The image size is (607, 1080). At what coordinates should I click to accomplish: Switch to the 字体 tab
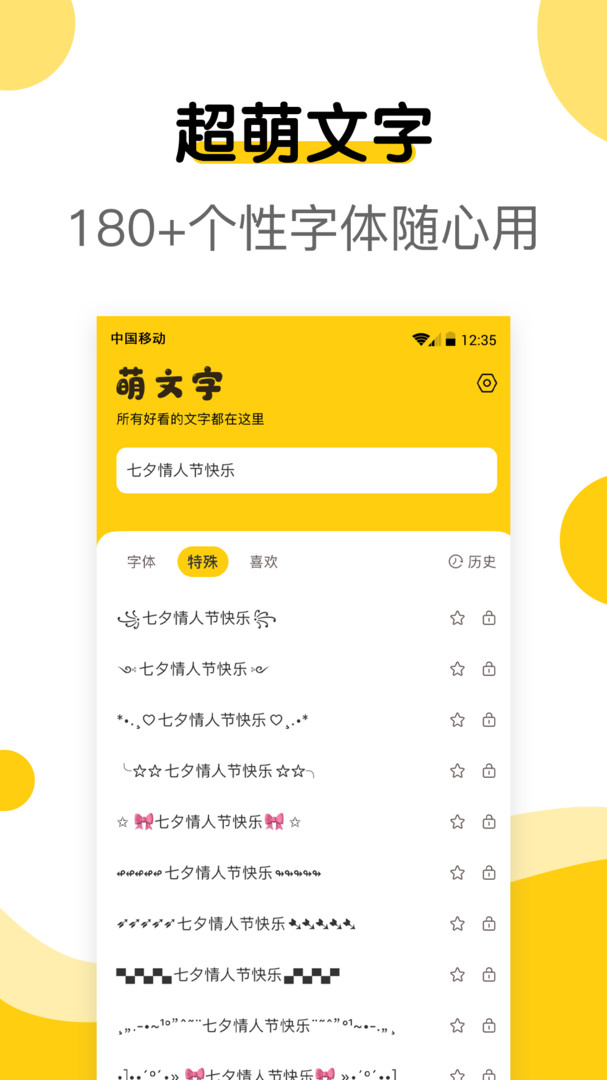[141, 562]
